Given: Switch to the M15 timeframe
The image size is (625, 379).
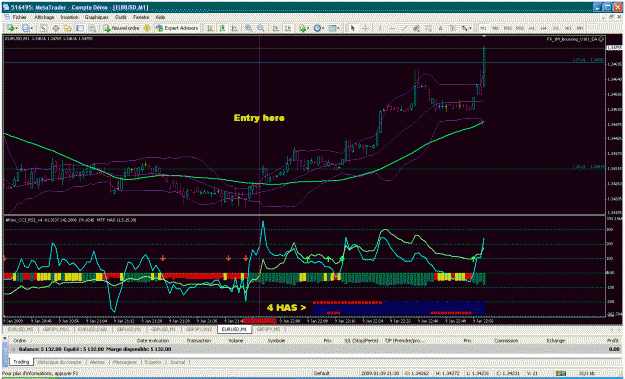Looking at the screenshot, I should [x=508, y=28].
